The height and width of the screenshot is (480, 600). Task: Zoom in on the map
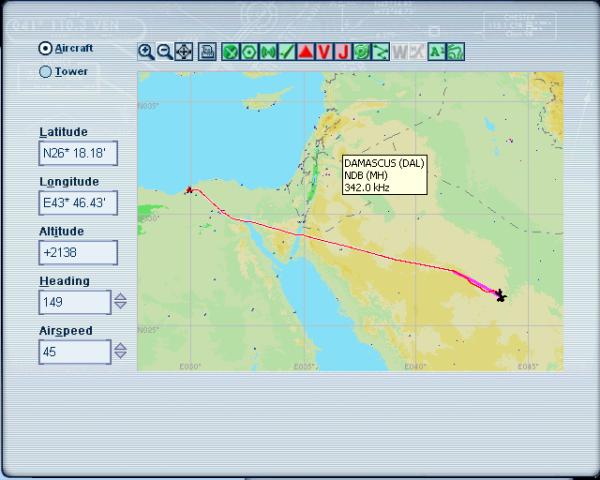point(146,52)
